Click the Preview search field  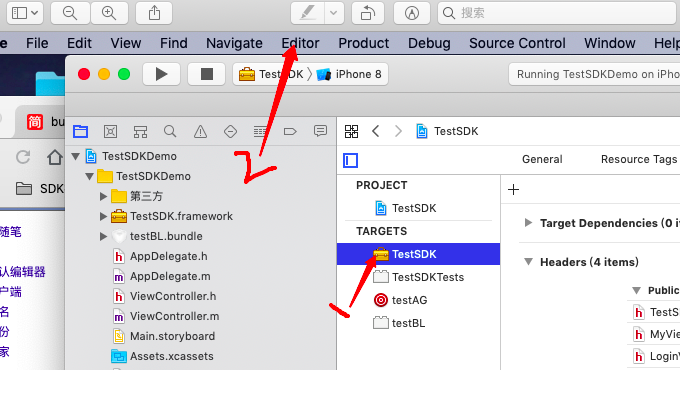(x=557, y=13)
